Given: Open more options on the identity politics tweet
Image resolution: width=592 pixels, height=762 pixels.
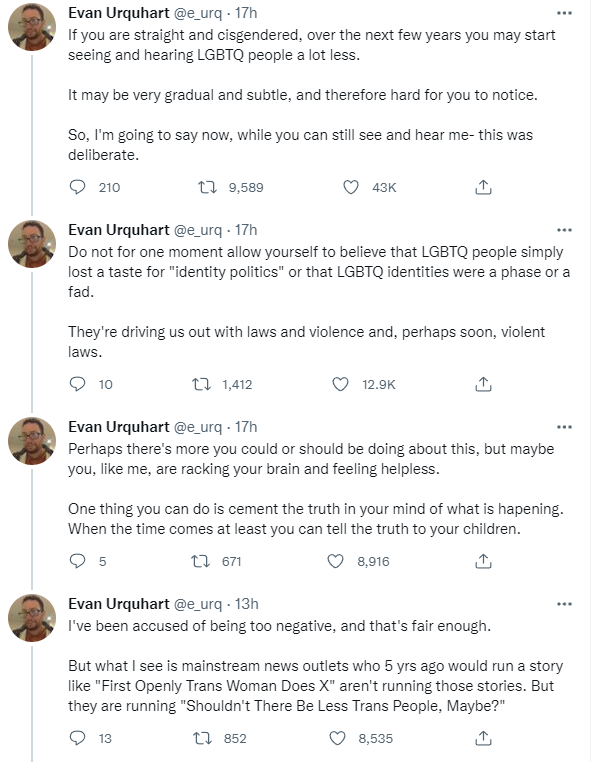Looking at the screenshot, I should click(x=564, y=230).
